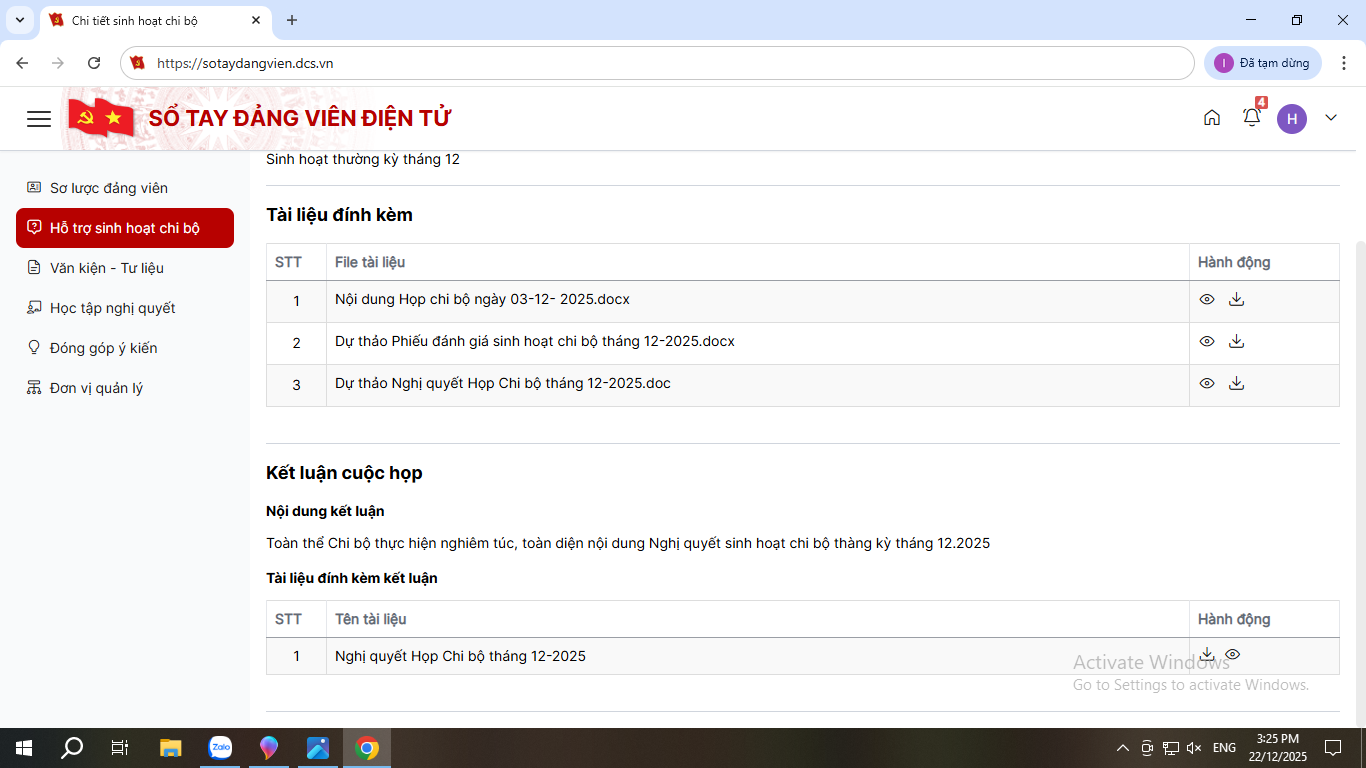Preview 'Nội dung Họp chi bộ' with eye icon

(x=1207, y=299)
